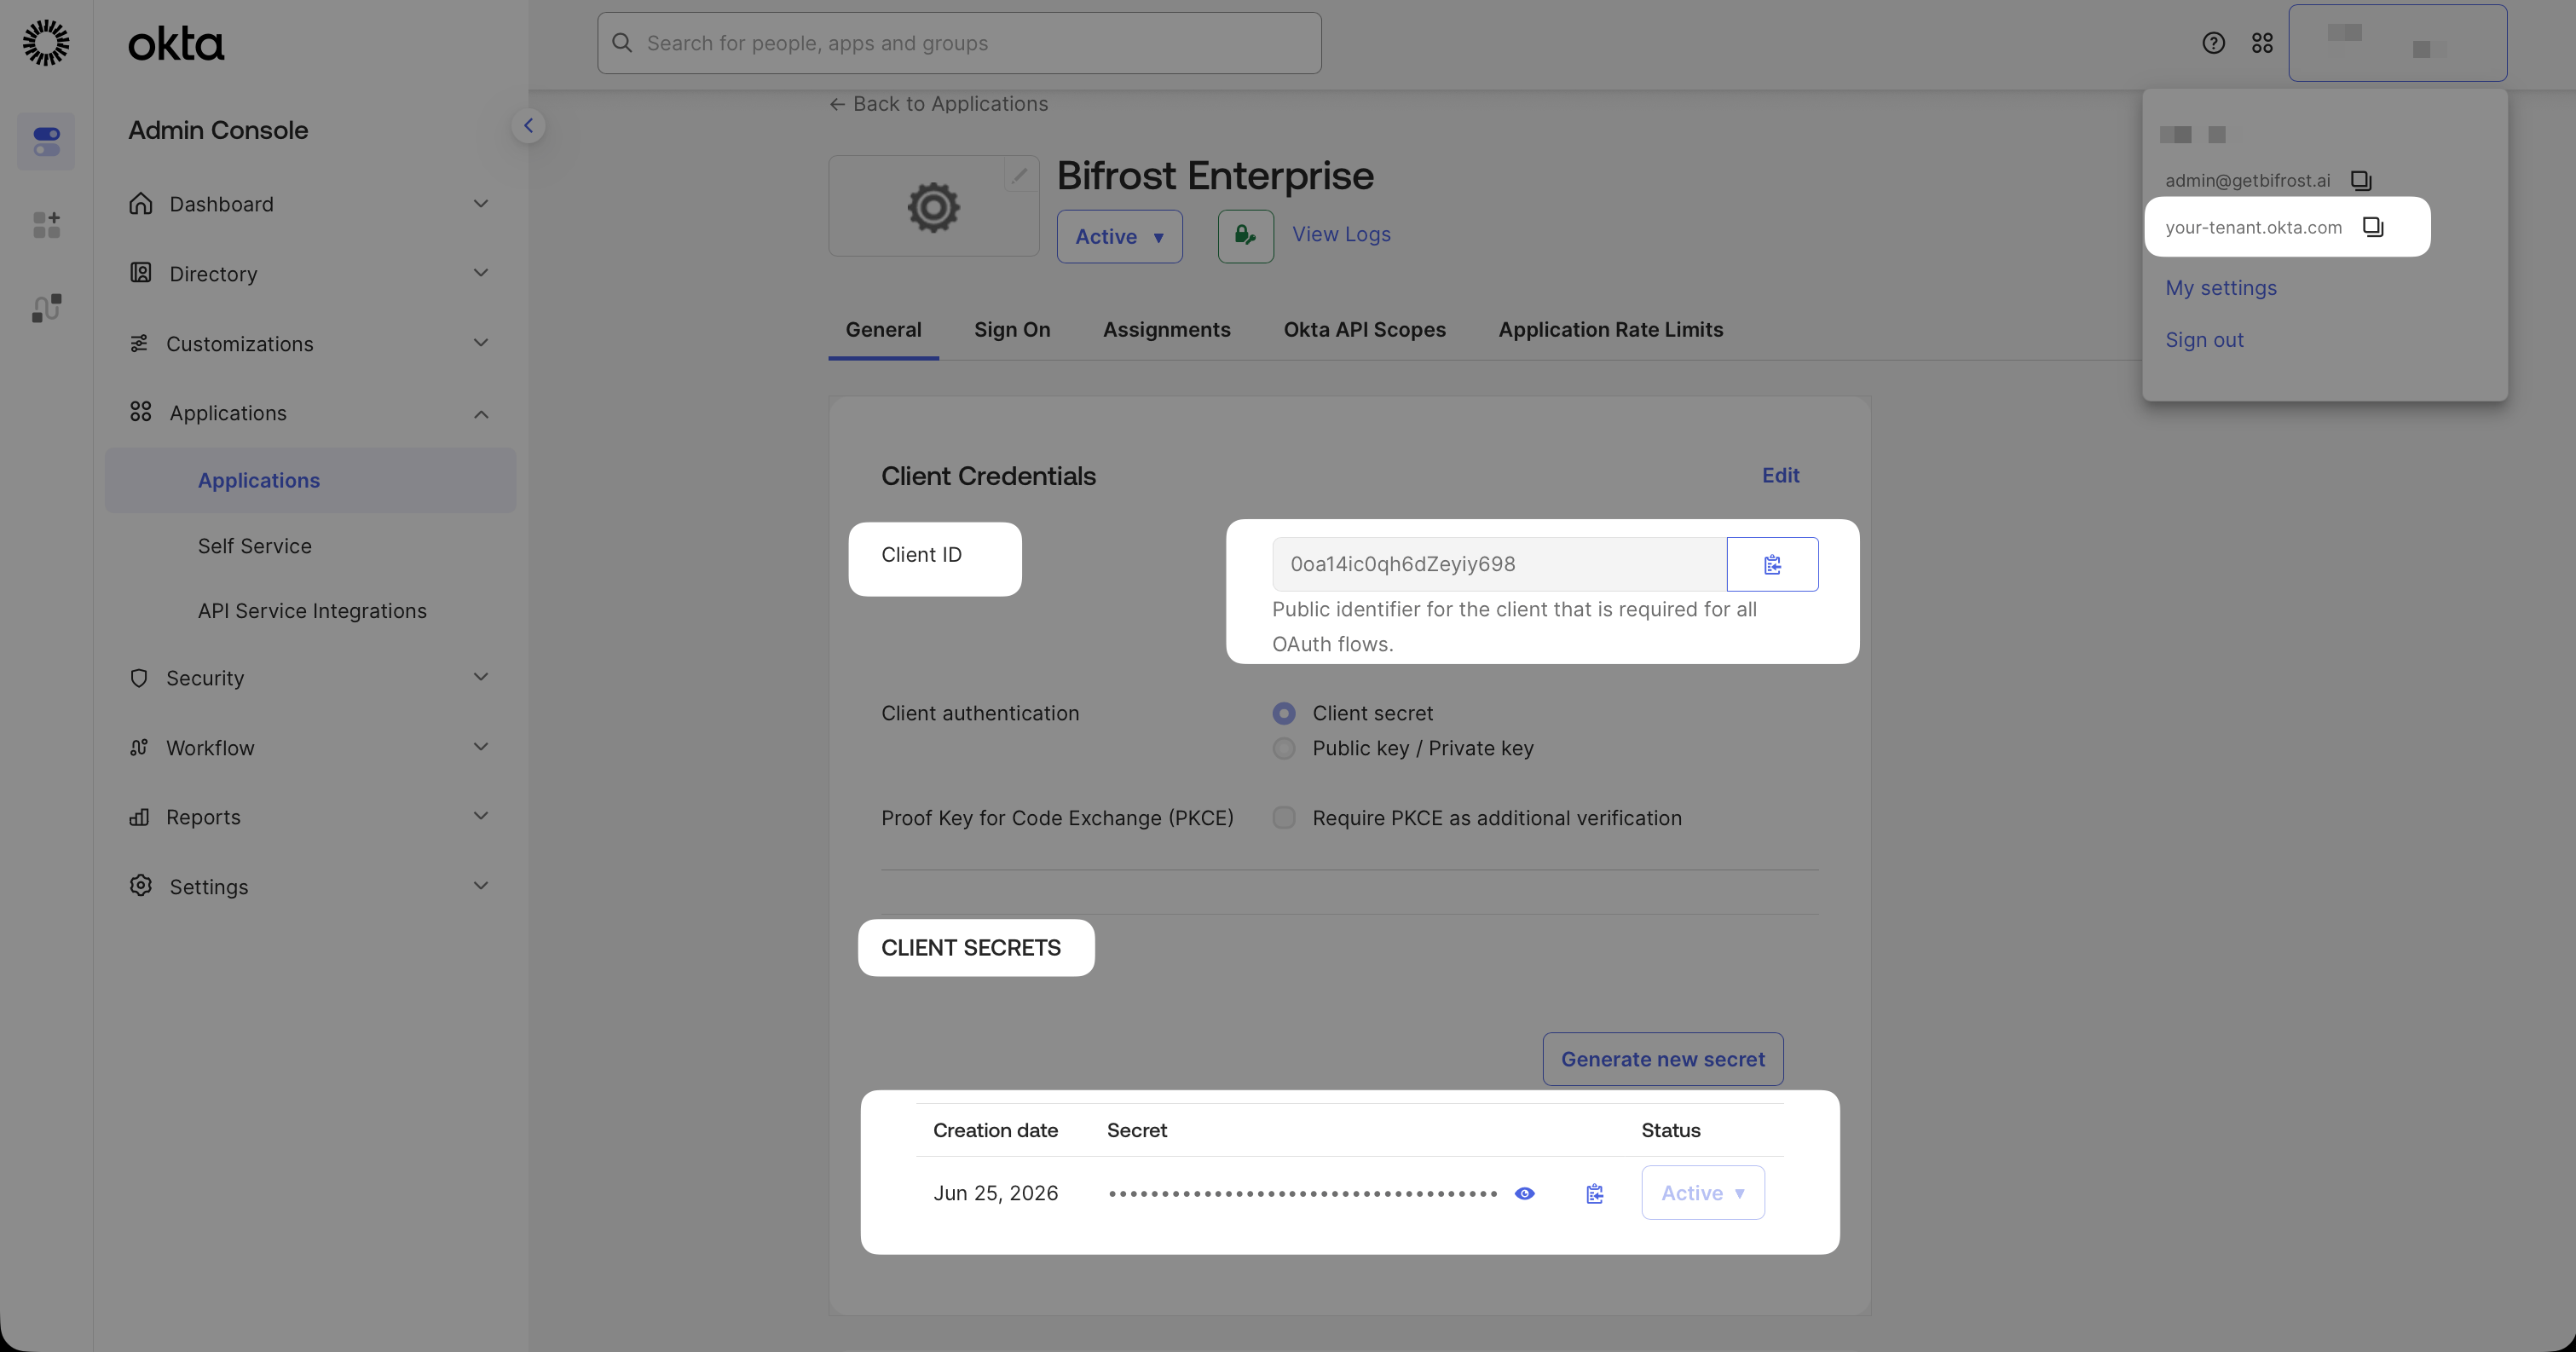Image resolution: width=2576 pixels, height=1352 pixels.
Task: Select the Client secret radio option
Action: (1283, 713)
